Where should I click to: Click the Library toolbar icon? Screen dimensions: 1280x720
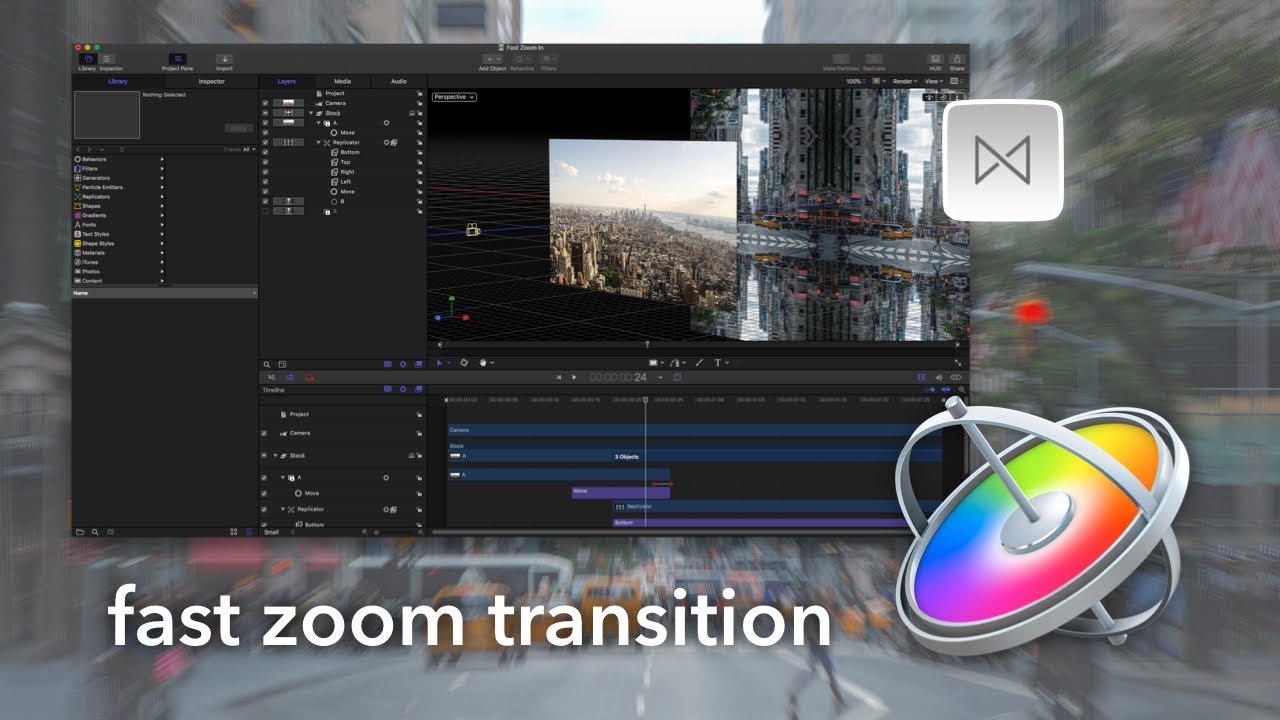(87, 60)
